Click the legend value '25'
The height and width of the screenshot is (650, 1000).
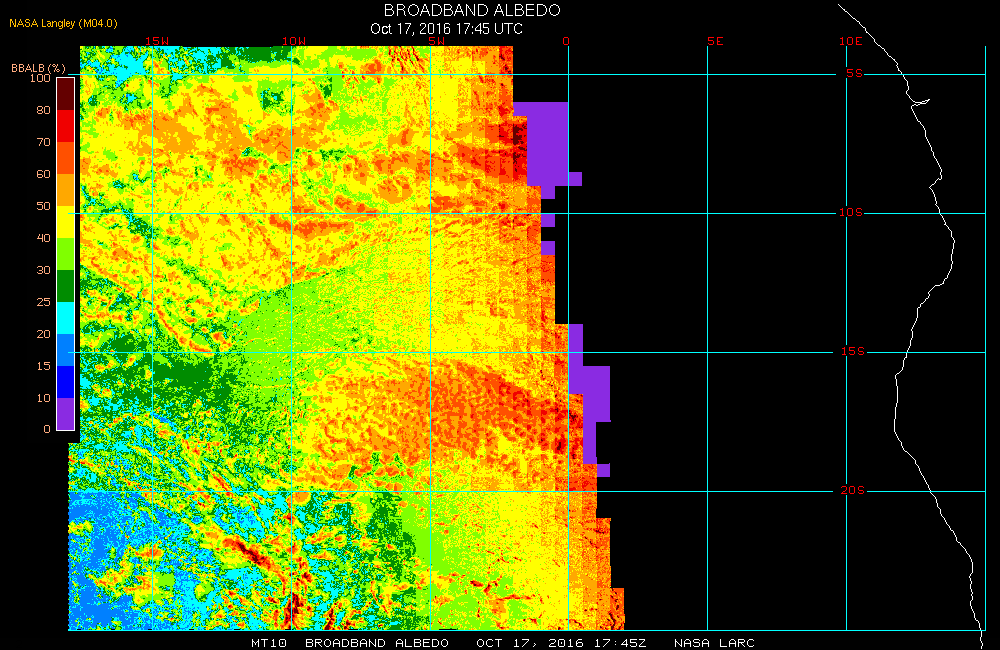tap(43, 302)
